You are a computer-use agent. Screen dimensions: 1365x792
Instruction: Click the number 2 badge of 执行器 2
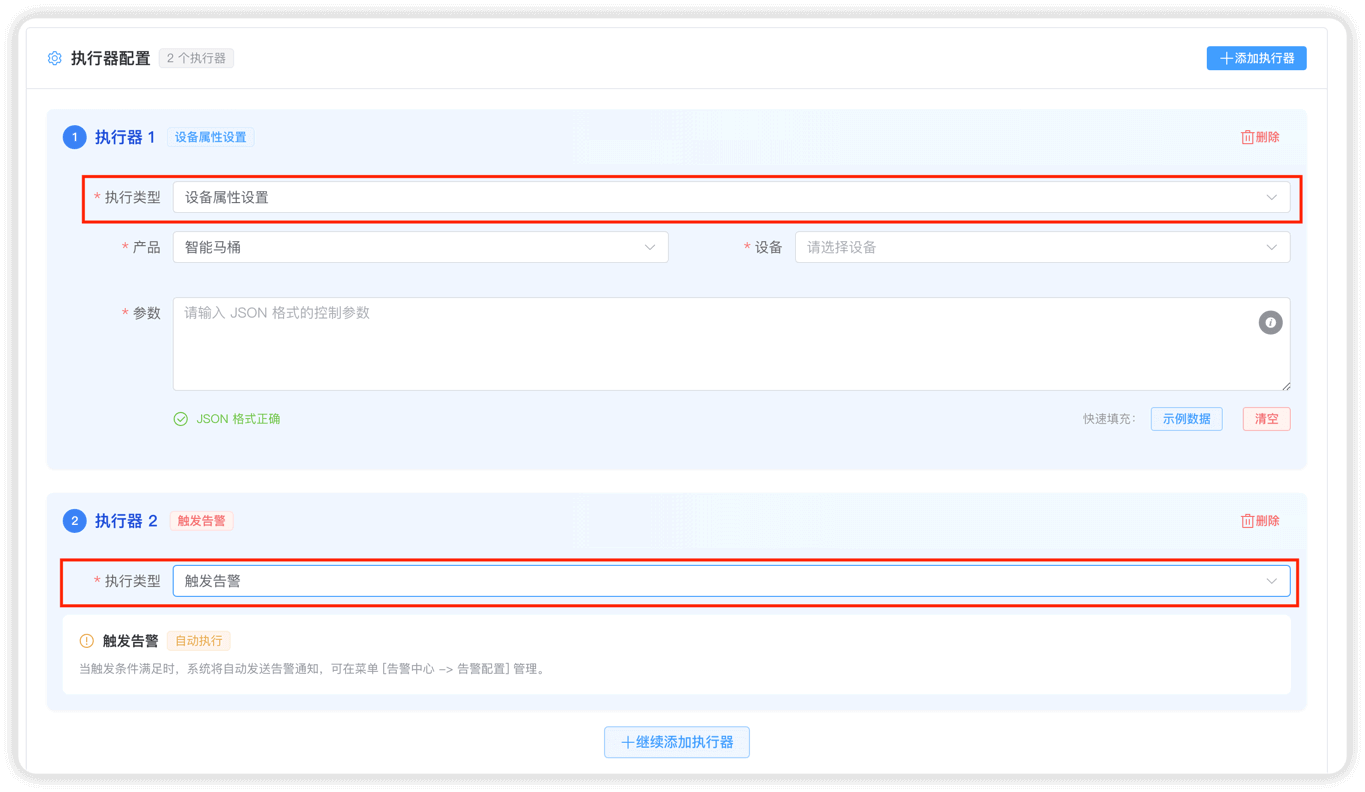(x=75, y=521)
